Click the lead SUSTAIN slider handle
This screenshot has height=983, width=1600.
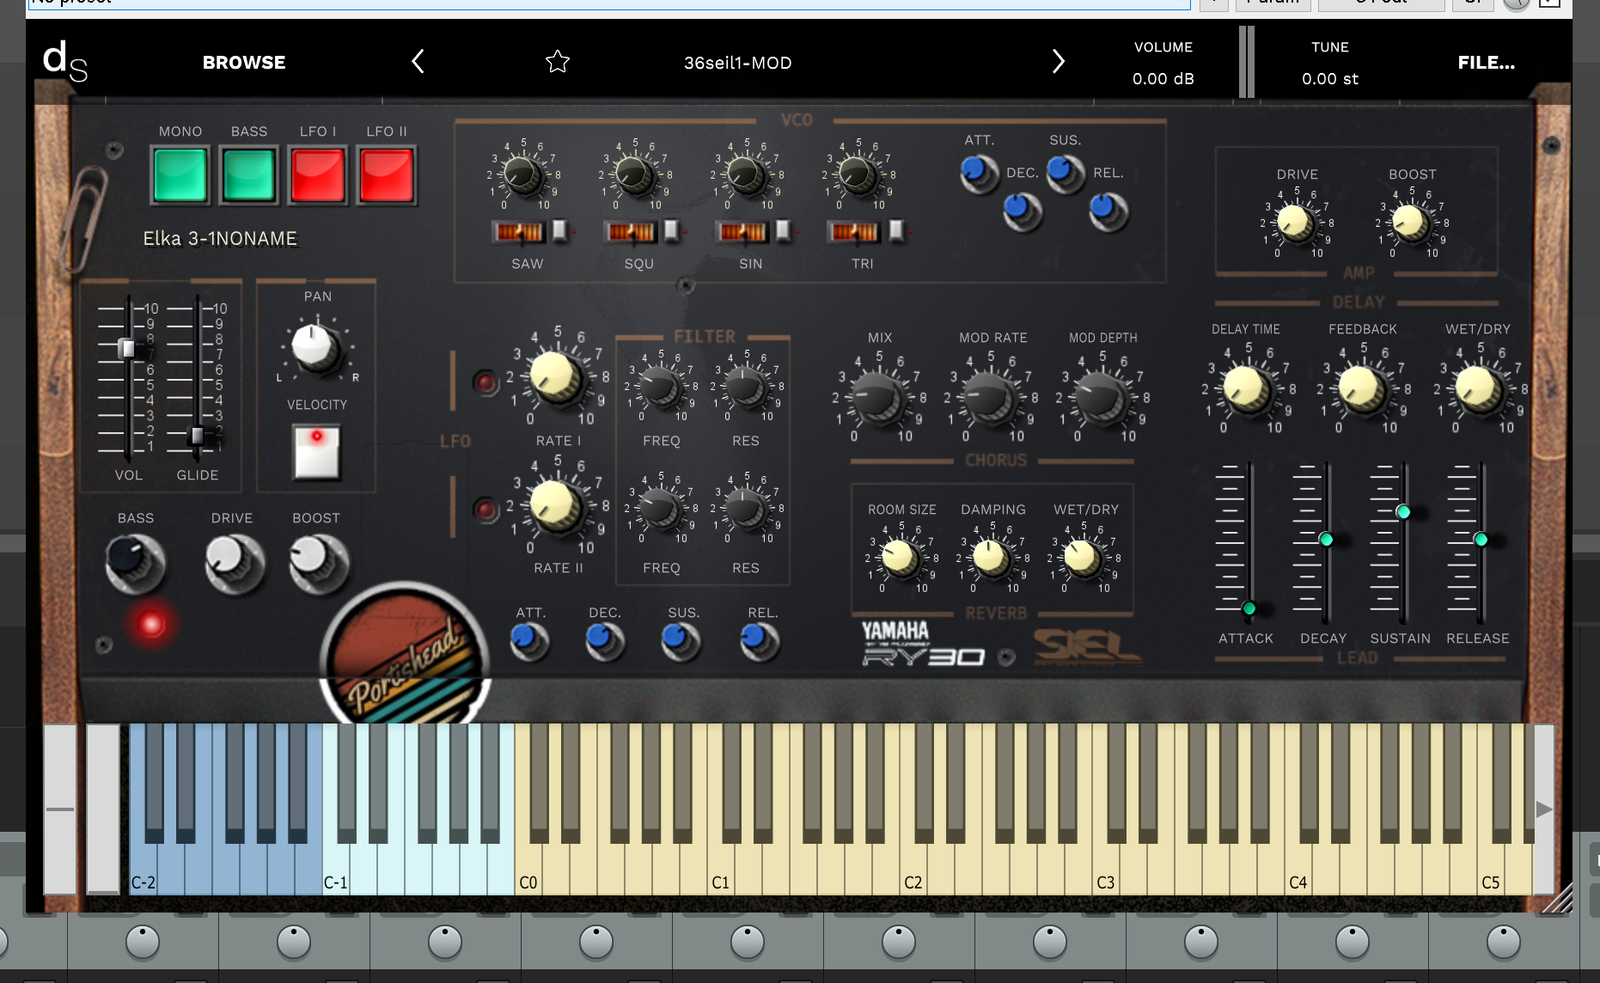(x=1403, y=512)
